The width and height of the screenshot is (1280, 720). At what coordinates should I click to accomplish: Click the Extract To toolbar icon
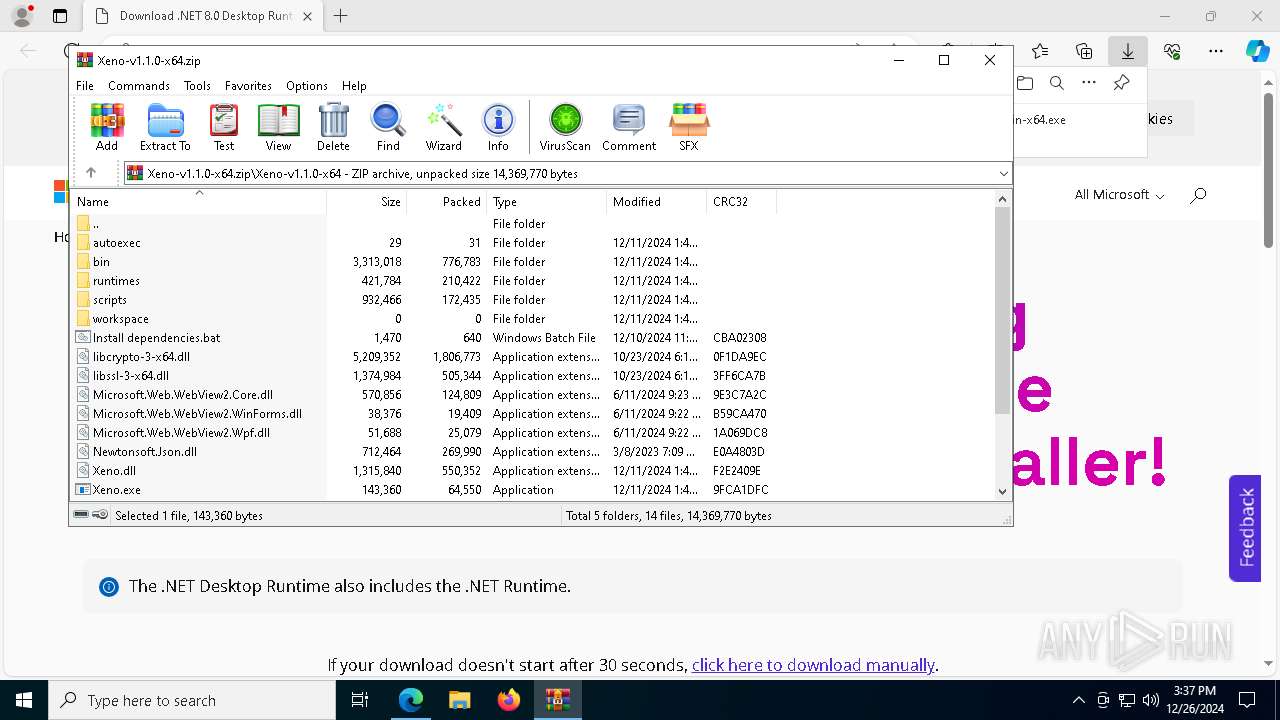[165, 127]
